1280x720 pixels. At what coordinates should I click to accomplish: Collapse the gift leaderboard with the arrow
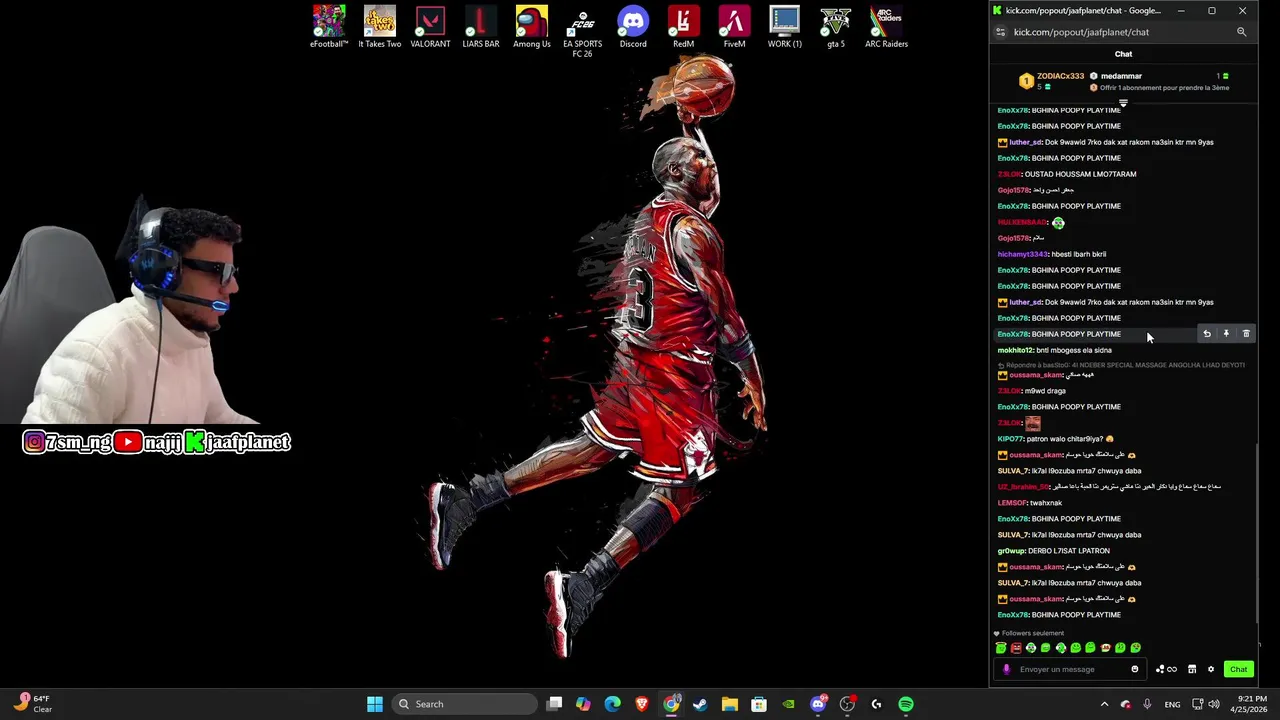pyautogui.click(x=1123, y=103)
